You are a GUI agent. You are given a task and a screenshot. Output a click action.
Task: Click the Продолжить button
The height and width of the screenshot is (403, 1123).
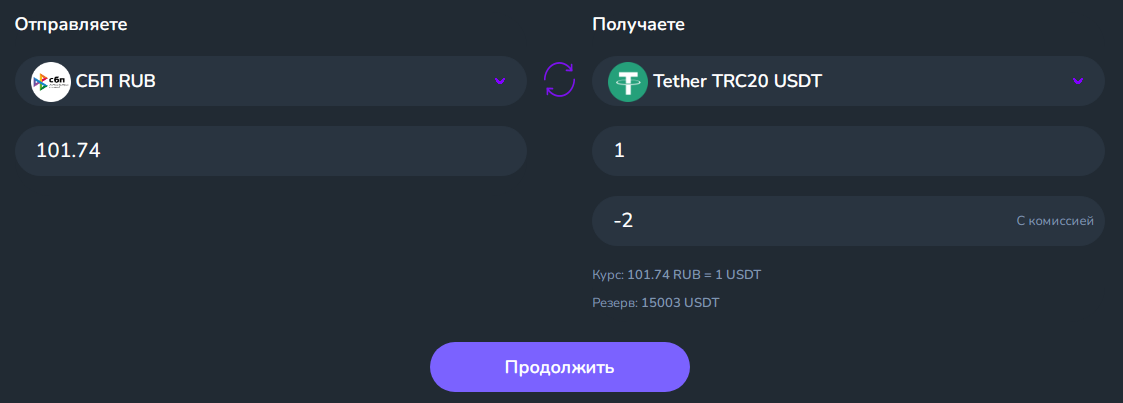pos(559,366)
